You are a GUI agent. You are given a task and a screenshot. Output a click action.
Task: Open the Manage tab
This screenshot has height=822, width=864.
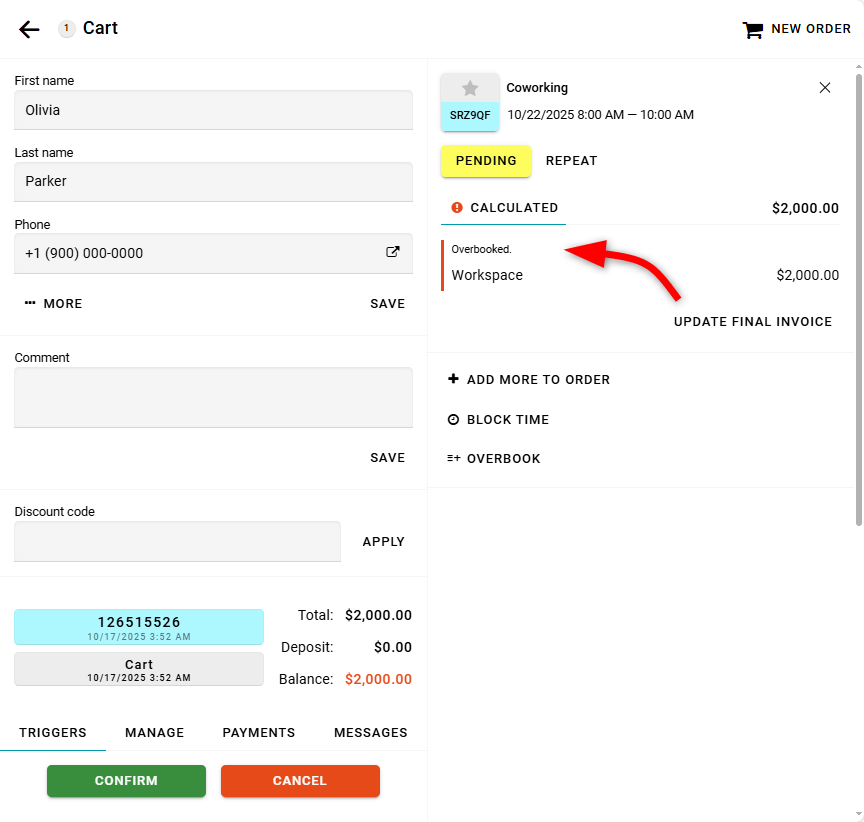(154, 733)
